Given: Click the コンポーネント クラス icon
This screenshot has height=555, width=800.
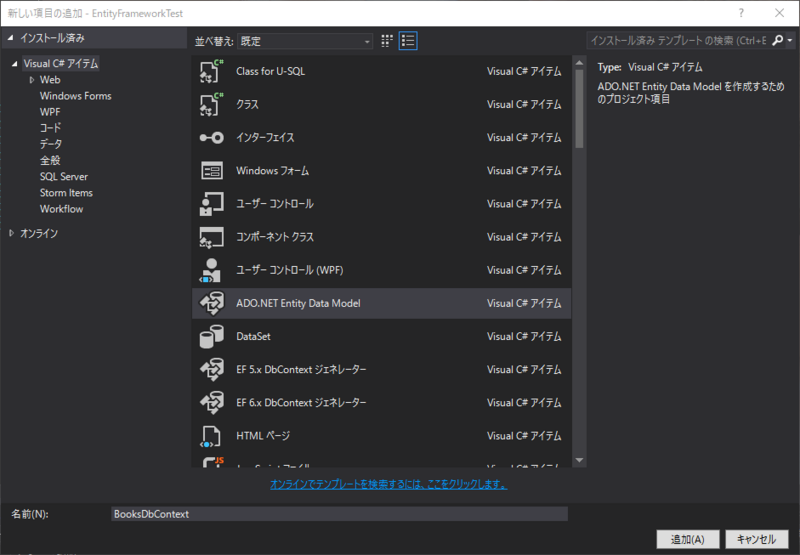Looking at the screenshot, I should point(211,237).
